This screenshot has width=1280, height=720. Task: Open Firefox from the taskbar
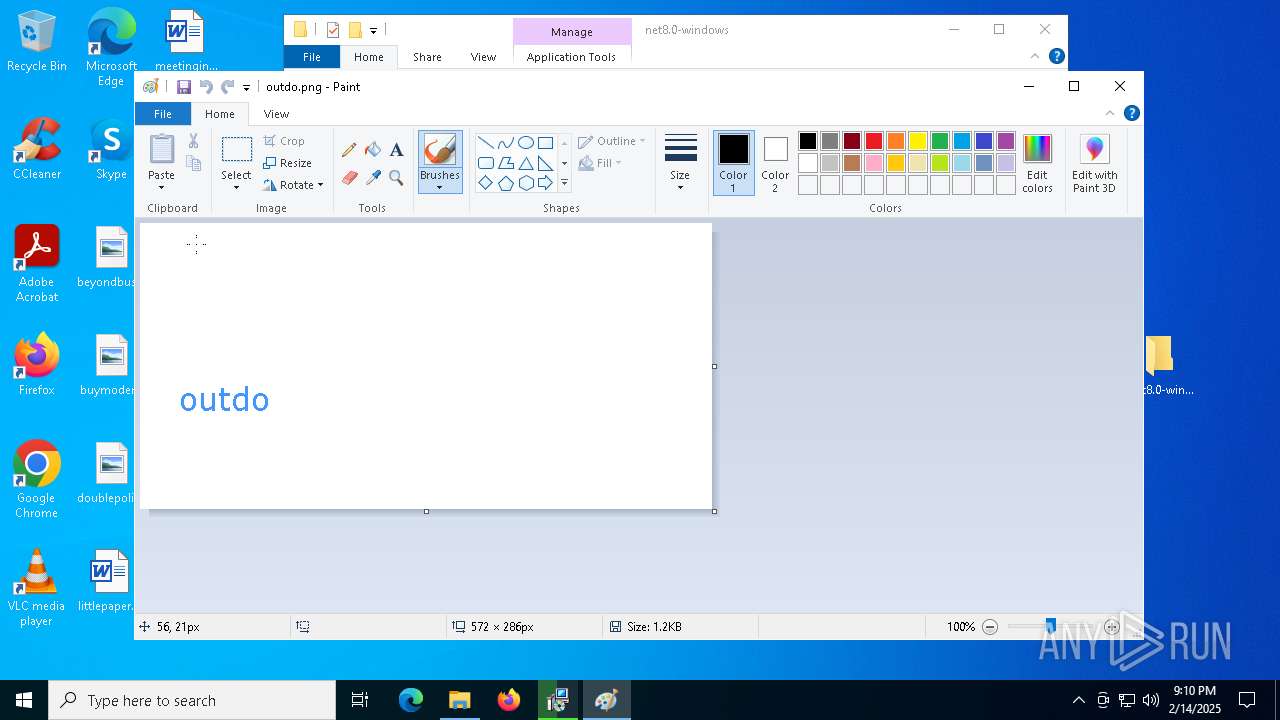click(509, 700)
